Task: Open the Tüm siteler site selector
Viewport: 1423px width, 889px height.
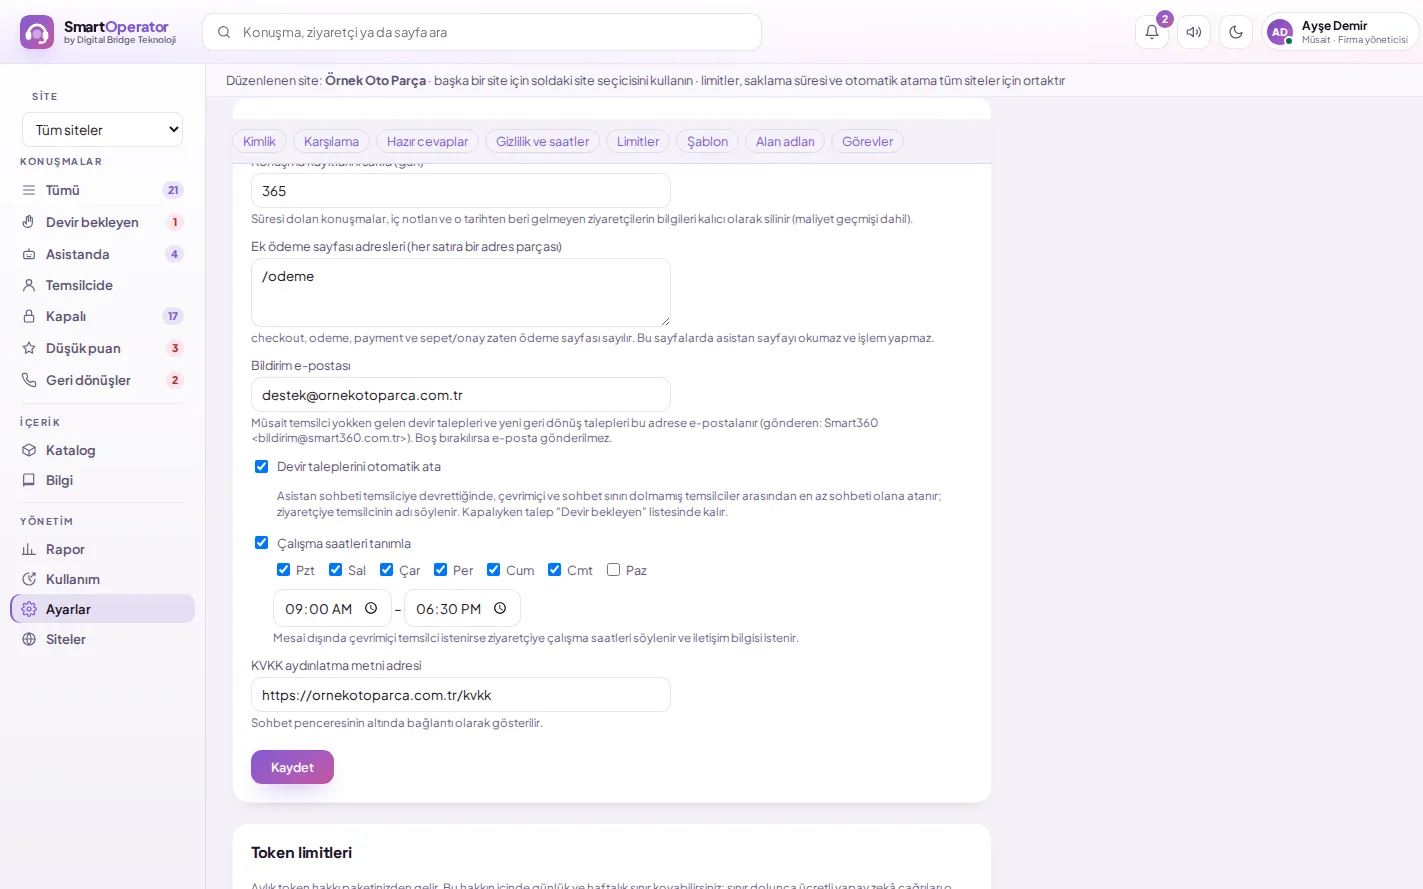Action: click(x=103, y=130)
